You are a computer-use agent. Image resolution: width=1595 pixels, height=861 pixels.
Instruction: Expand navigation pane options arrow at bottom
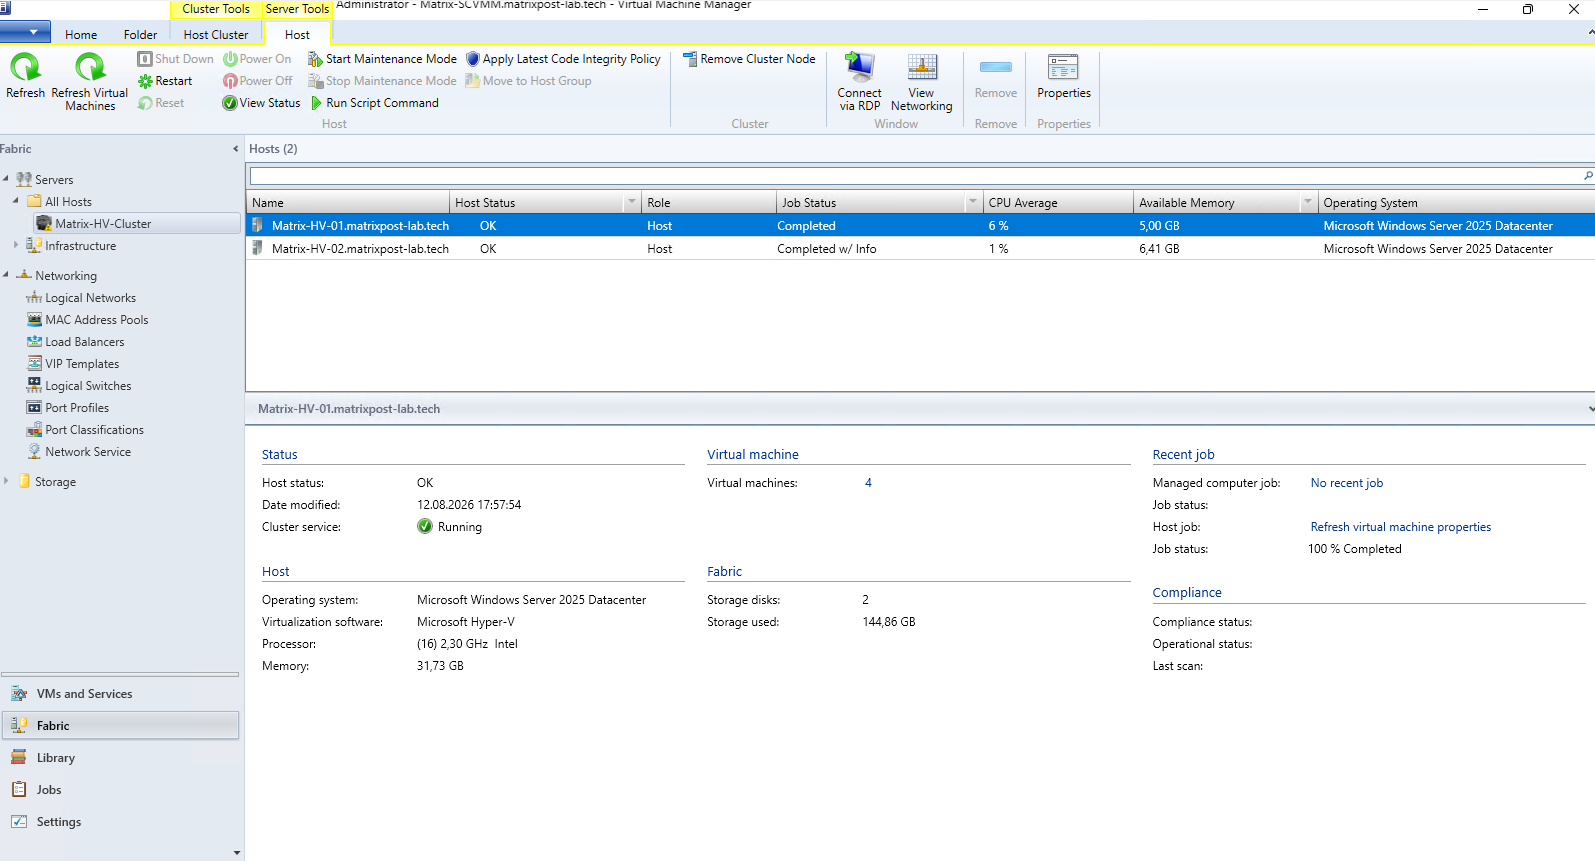point(236,853)
